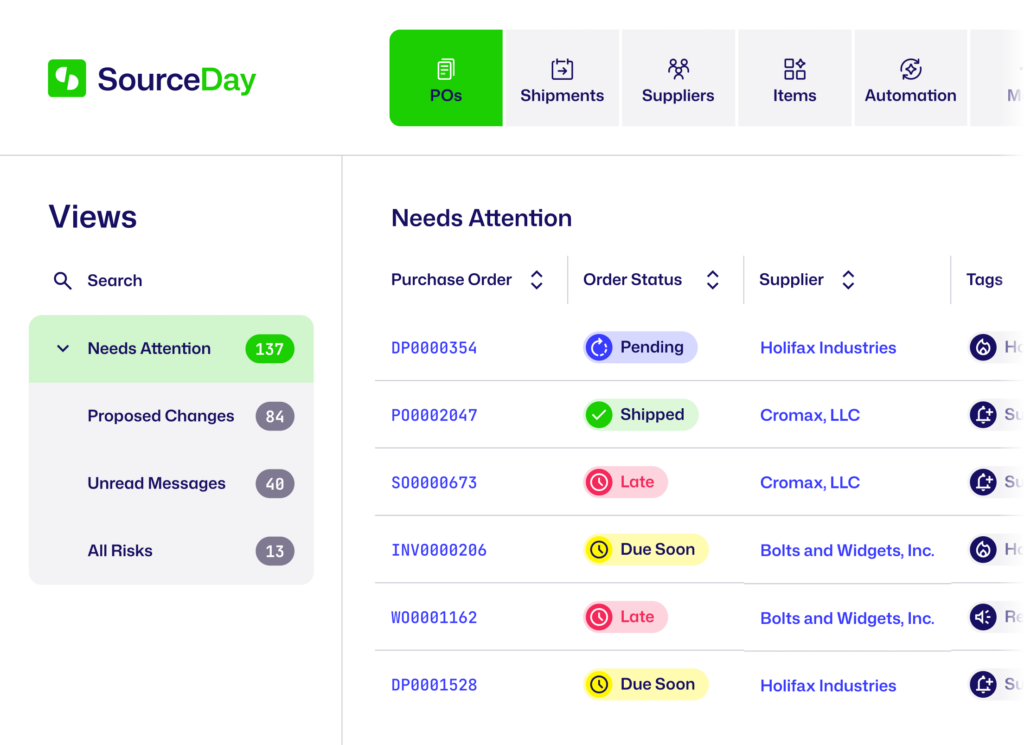1024x745 pixels.
Task: Click the bell tag icon on SO0000673 row
Action: click(983, 482)
